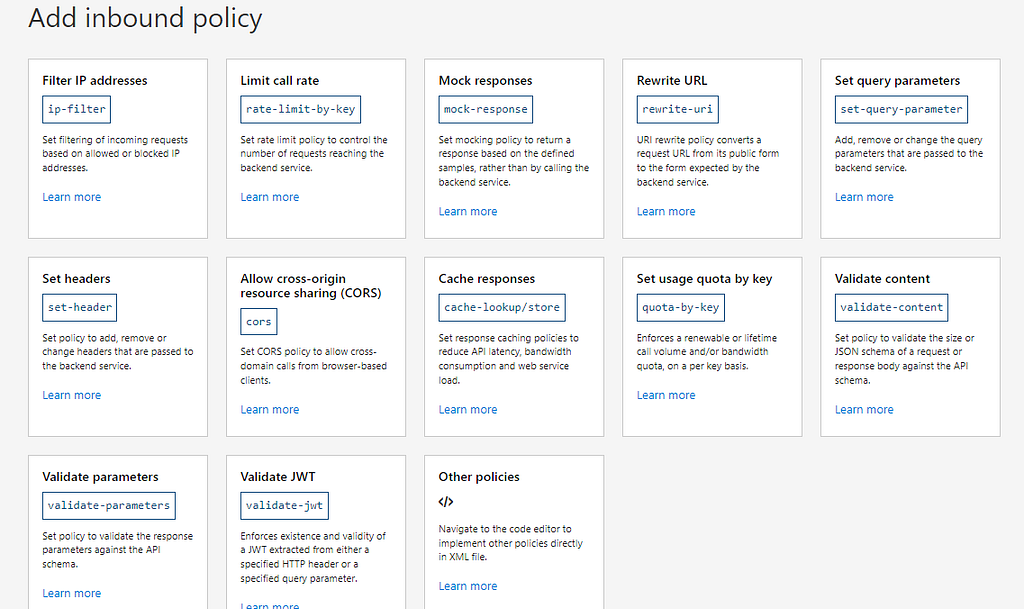Select the ip-filter policy tag
This screenshot has height=609, width=1024.
click(x=76, y=109)
